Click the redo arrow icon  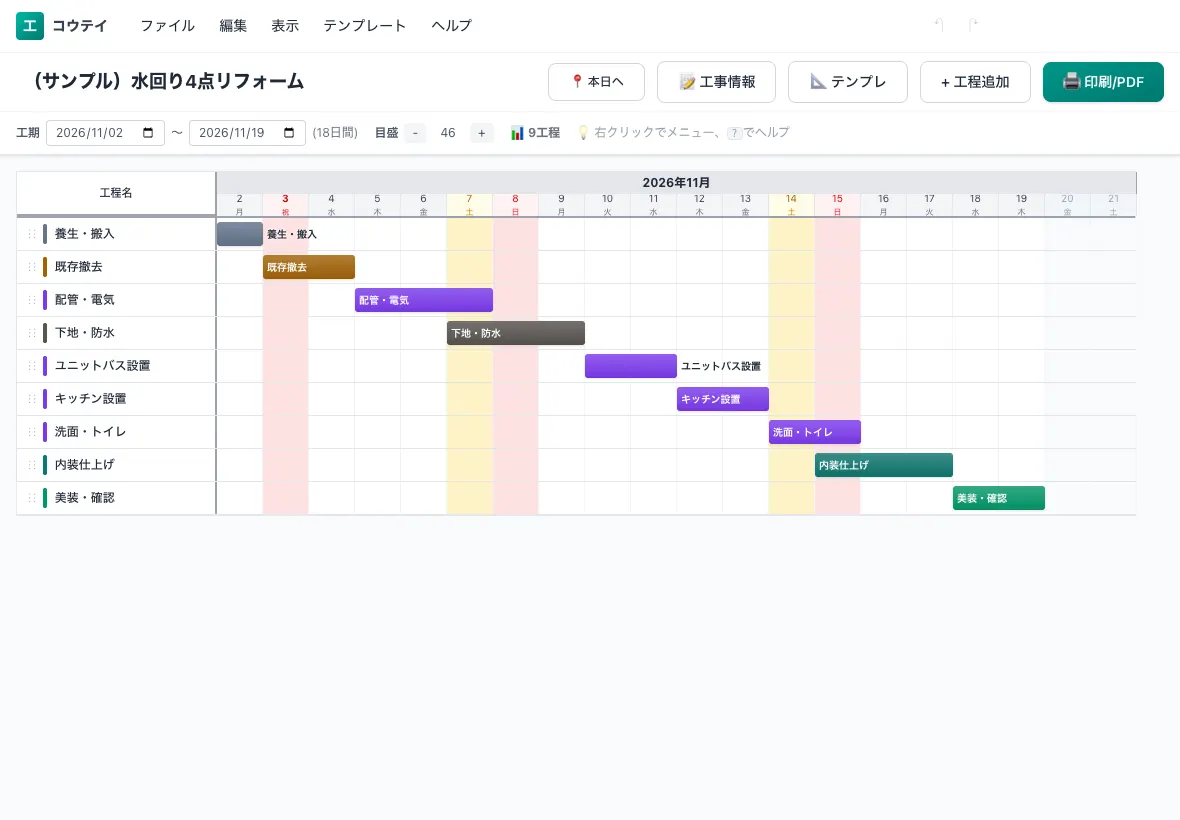(x=972, y=25)
